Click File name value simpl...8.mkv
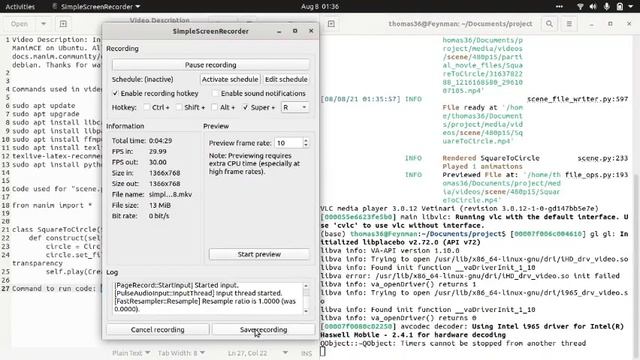The image size is (640, 360). (170, 194)
